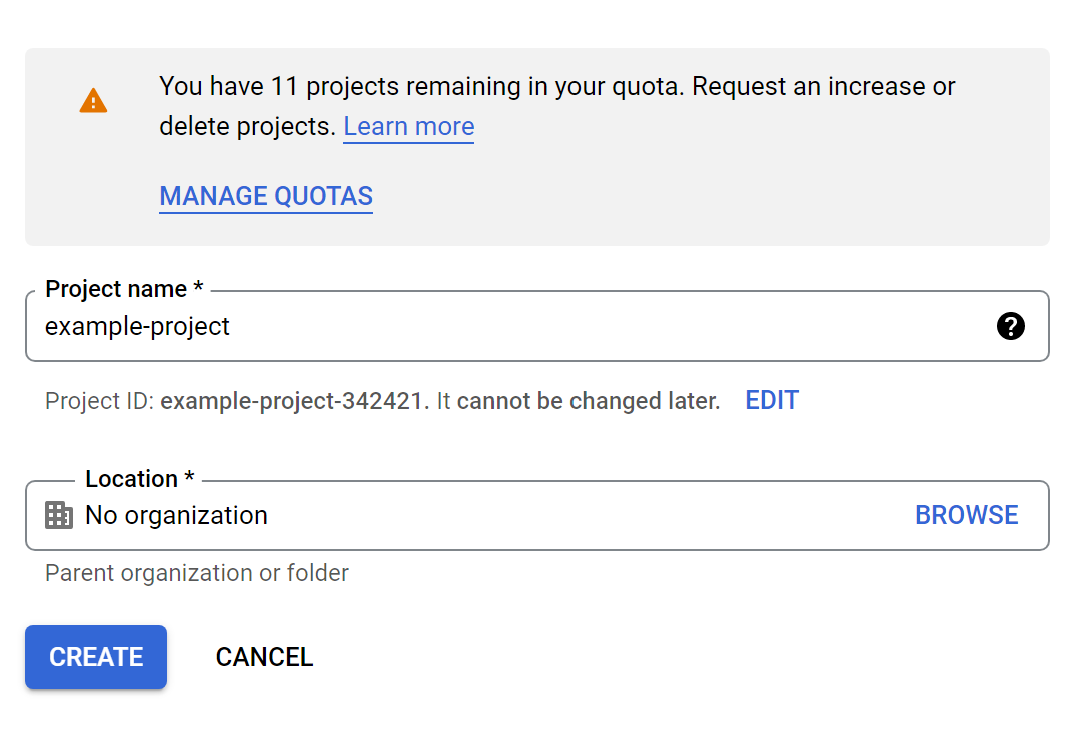Click the orange warning triangle icon

[93, 100]
